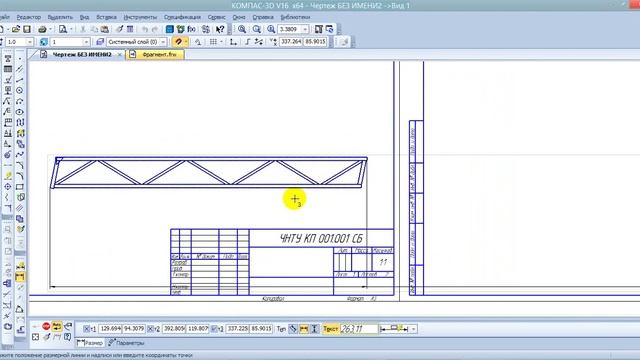Open the Инструменты menu

point(140,17)
